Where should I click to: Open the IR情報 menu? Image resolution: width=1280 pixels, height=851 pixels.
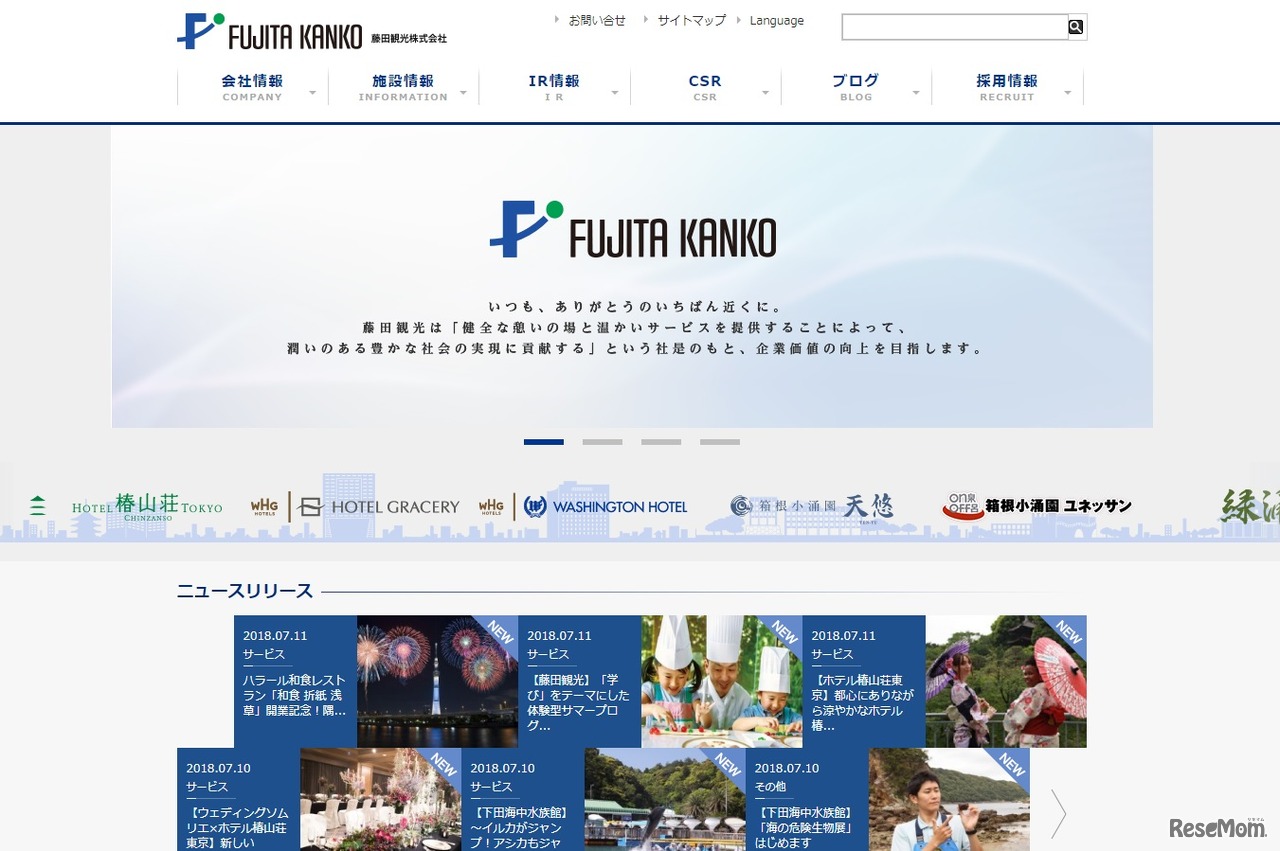pyautogui.click(x=554, y=87)
